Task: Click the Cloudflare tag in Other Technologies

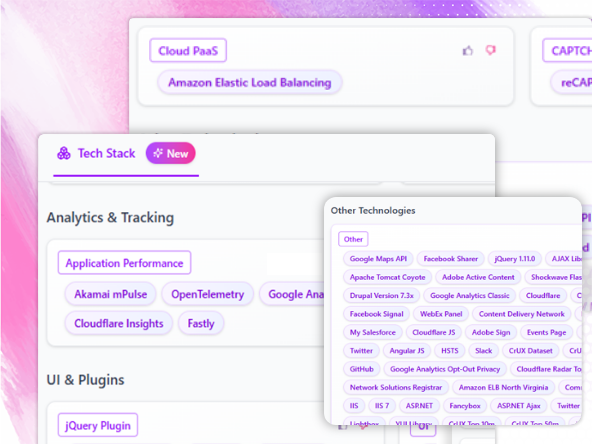Action: point(543,296)
